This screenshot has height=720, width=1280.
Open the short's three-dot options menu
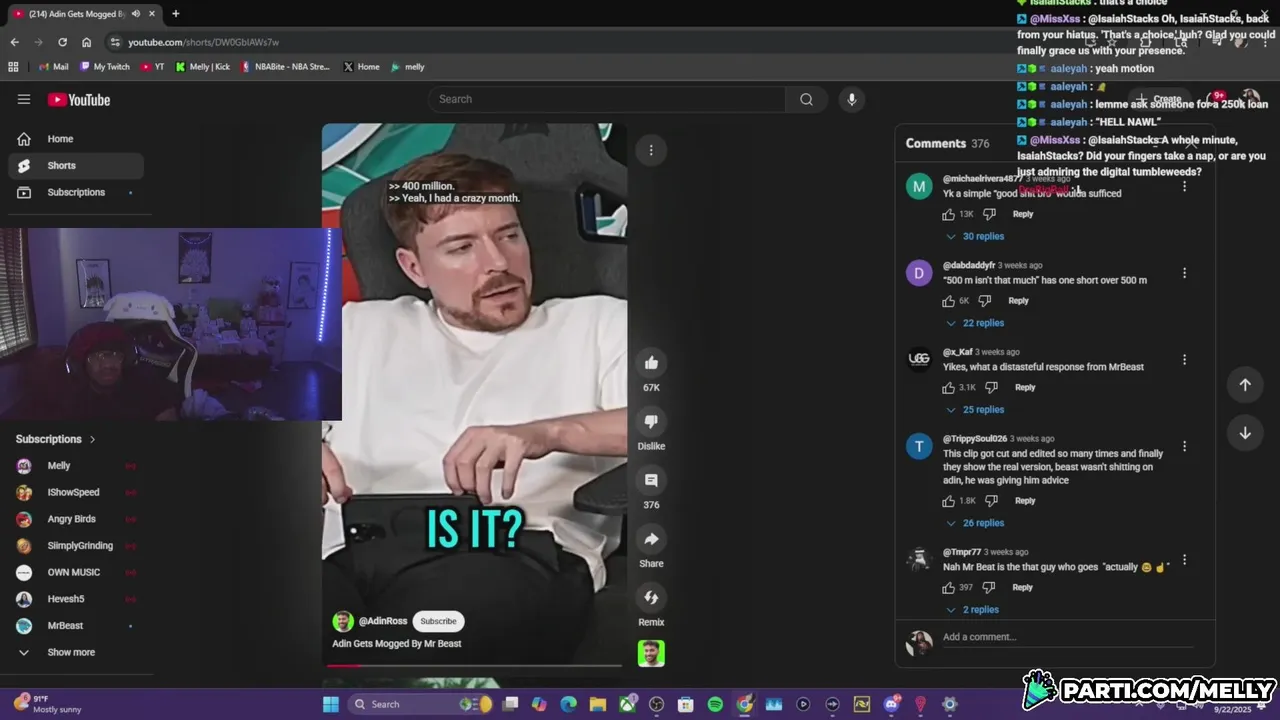tap(651, 150)
